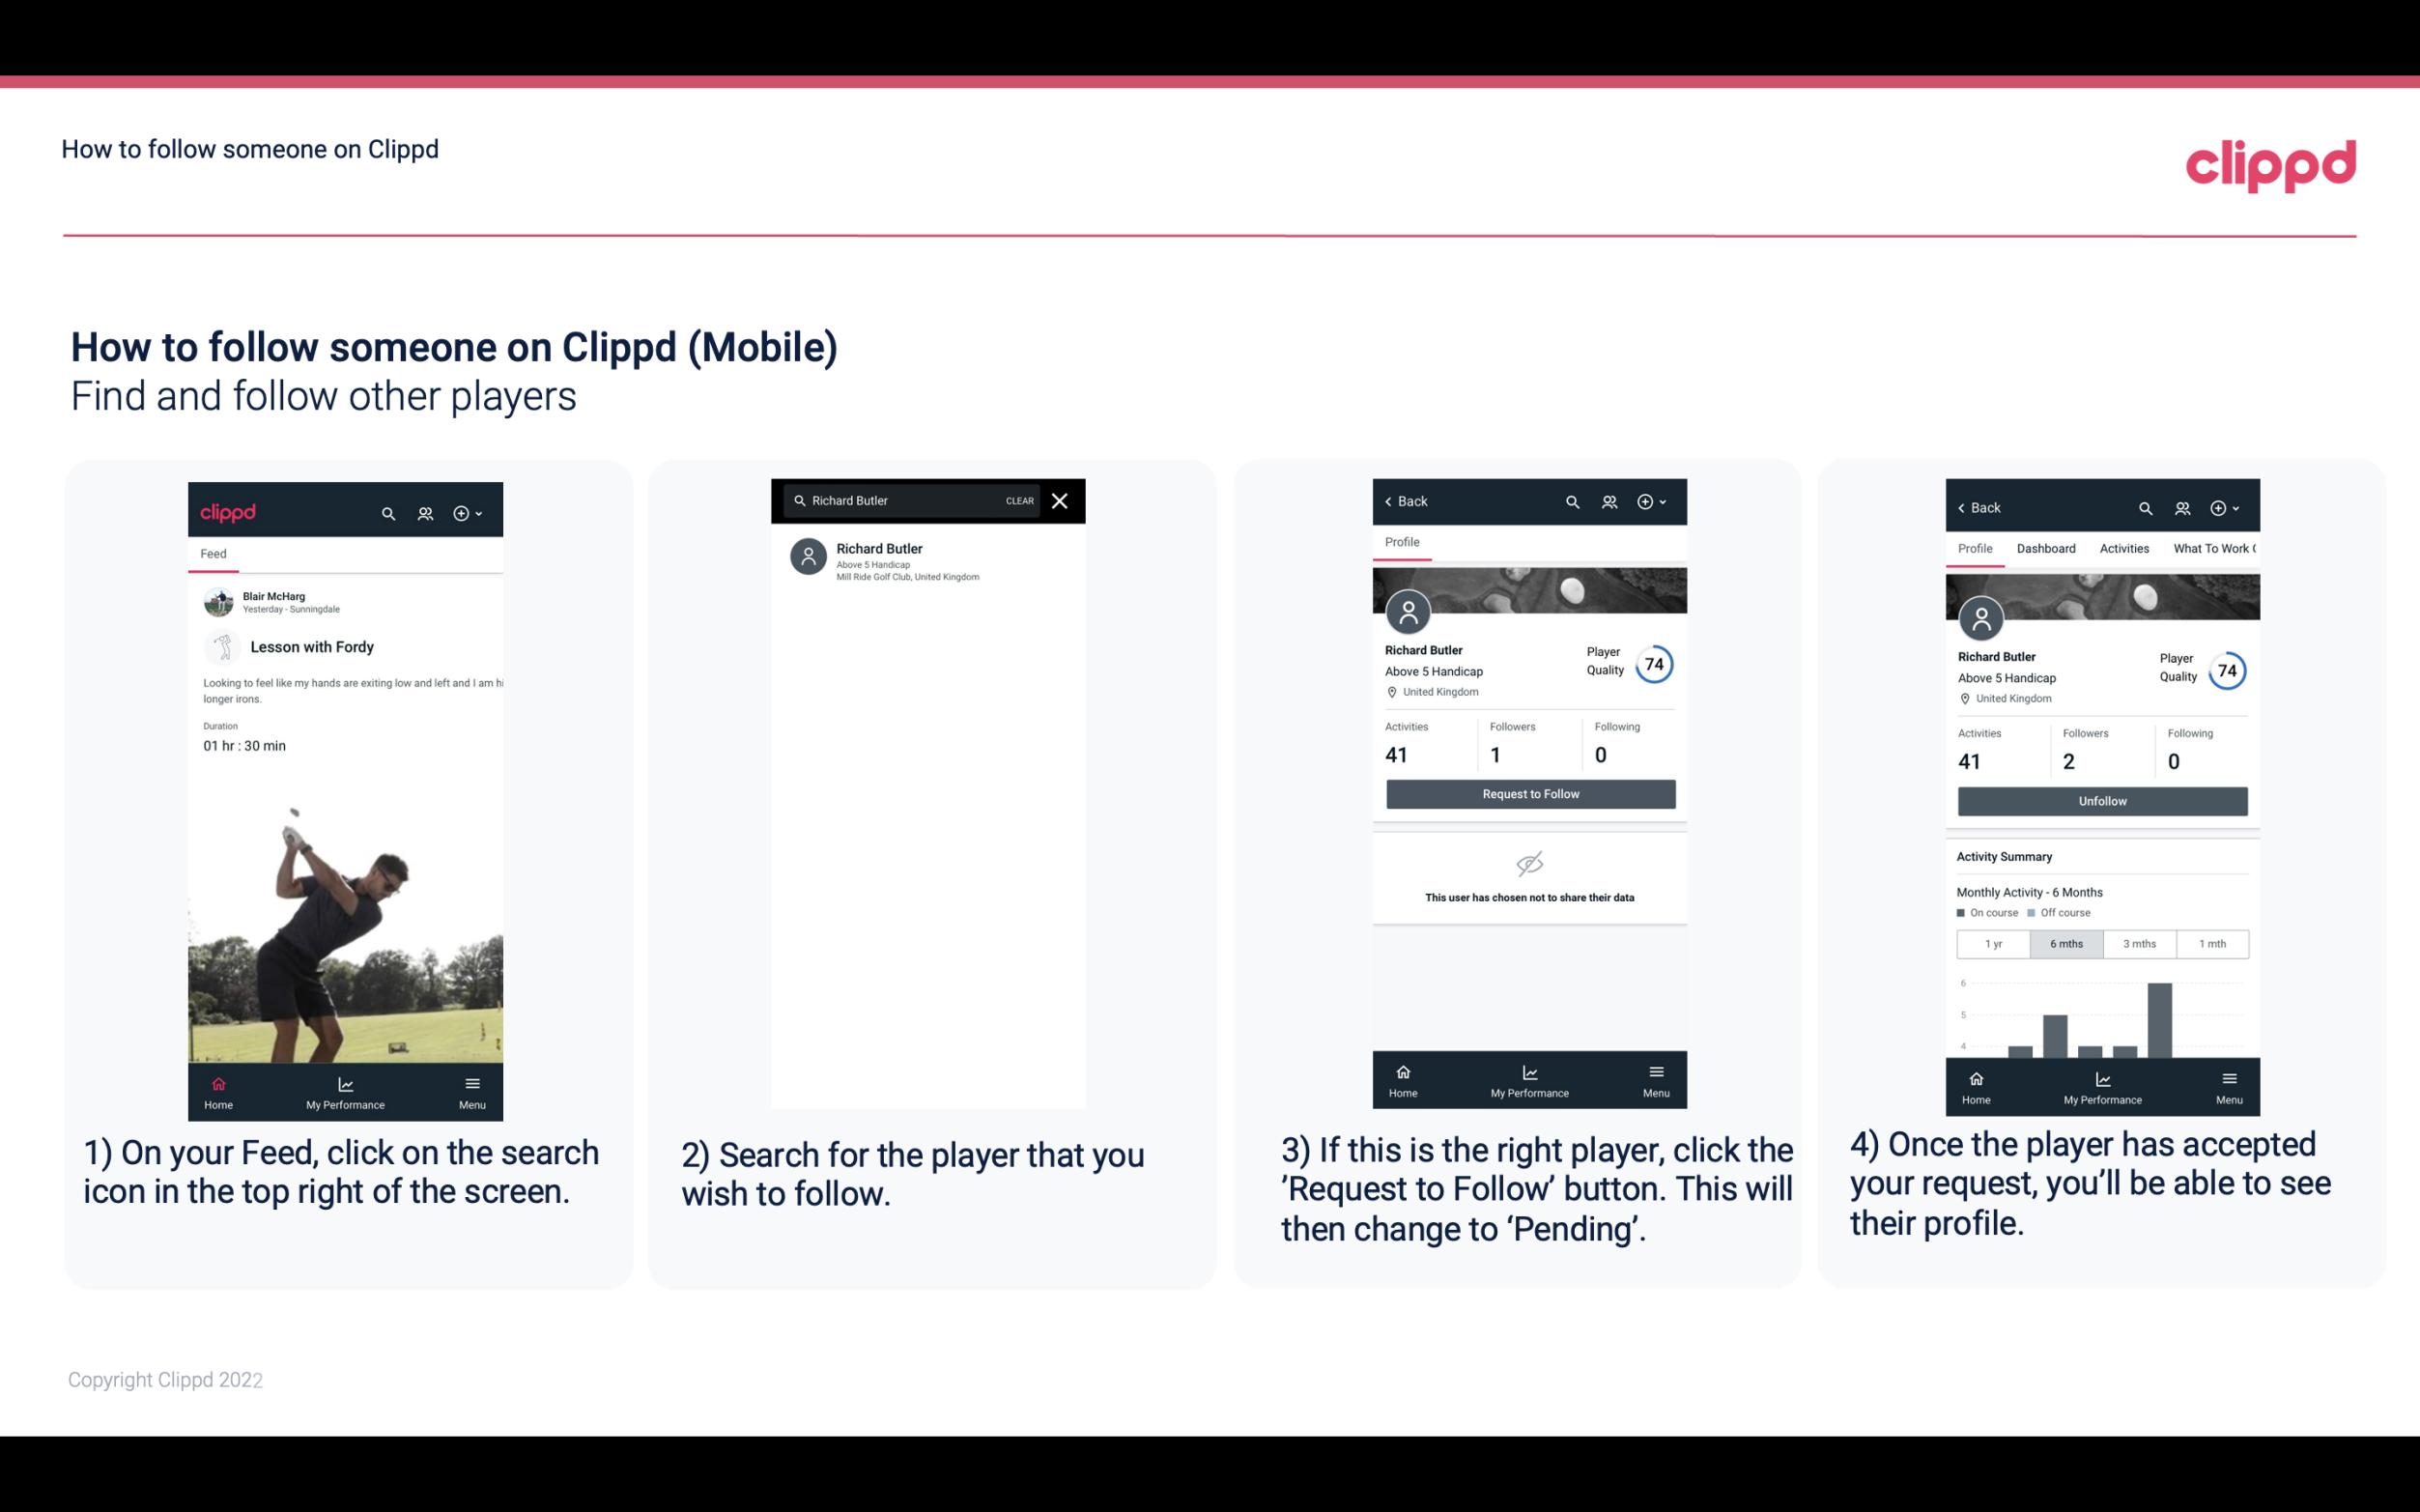Screen dimensions: 2420x1512
Task: Click the search icon on Feed screen
Action: pyautogui.click(x=386, y=510)
